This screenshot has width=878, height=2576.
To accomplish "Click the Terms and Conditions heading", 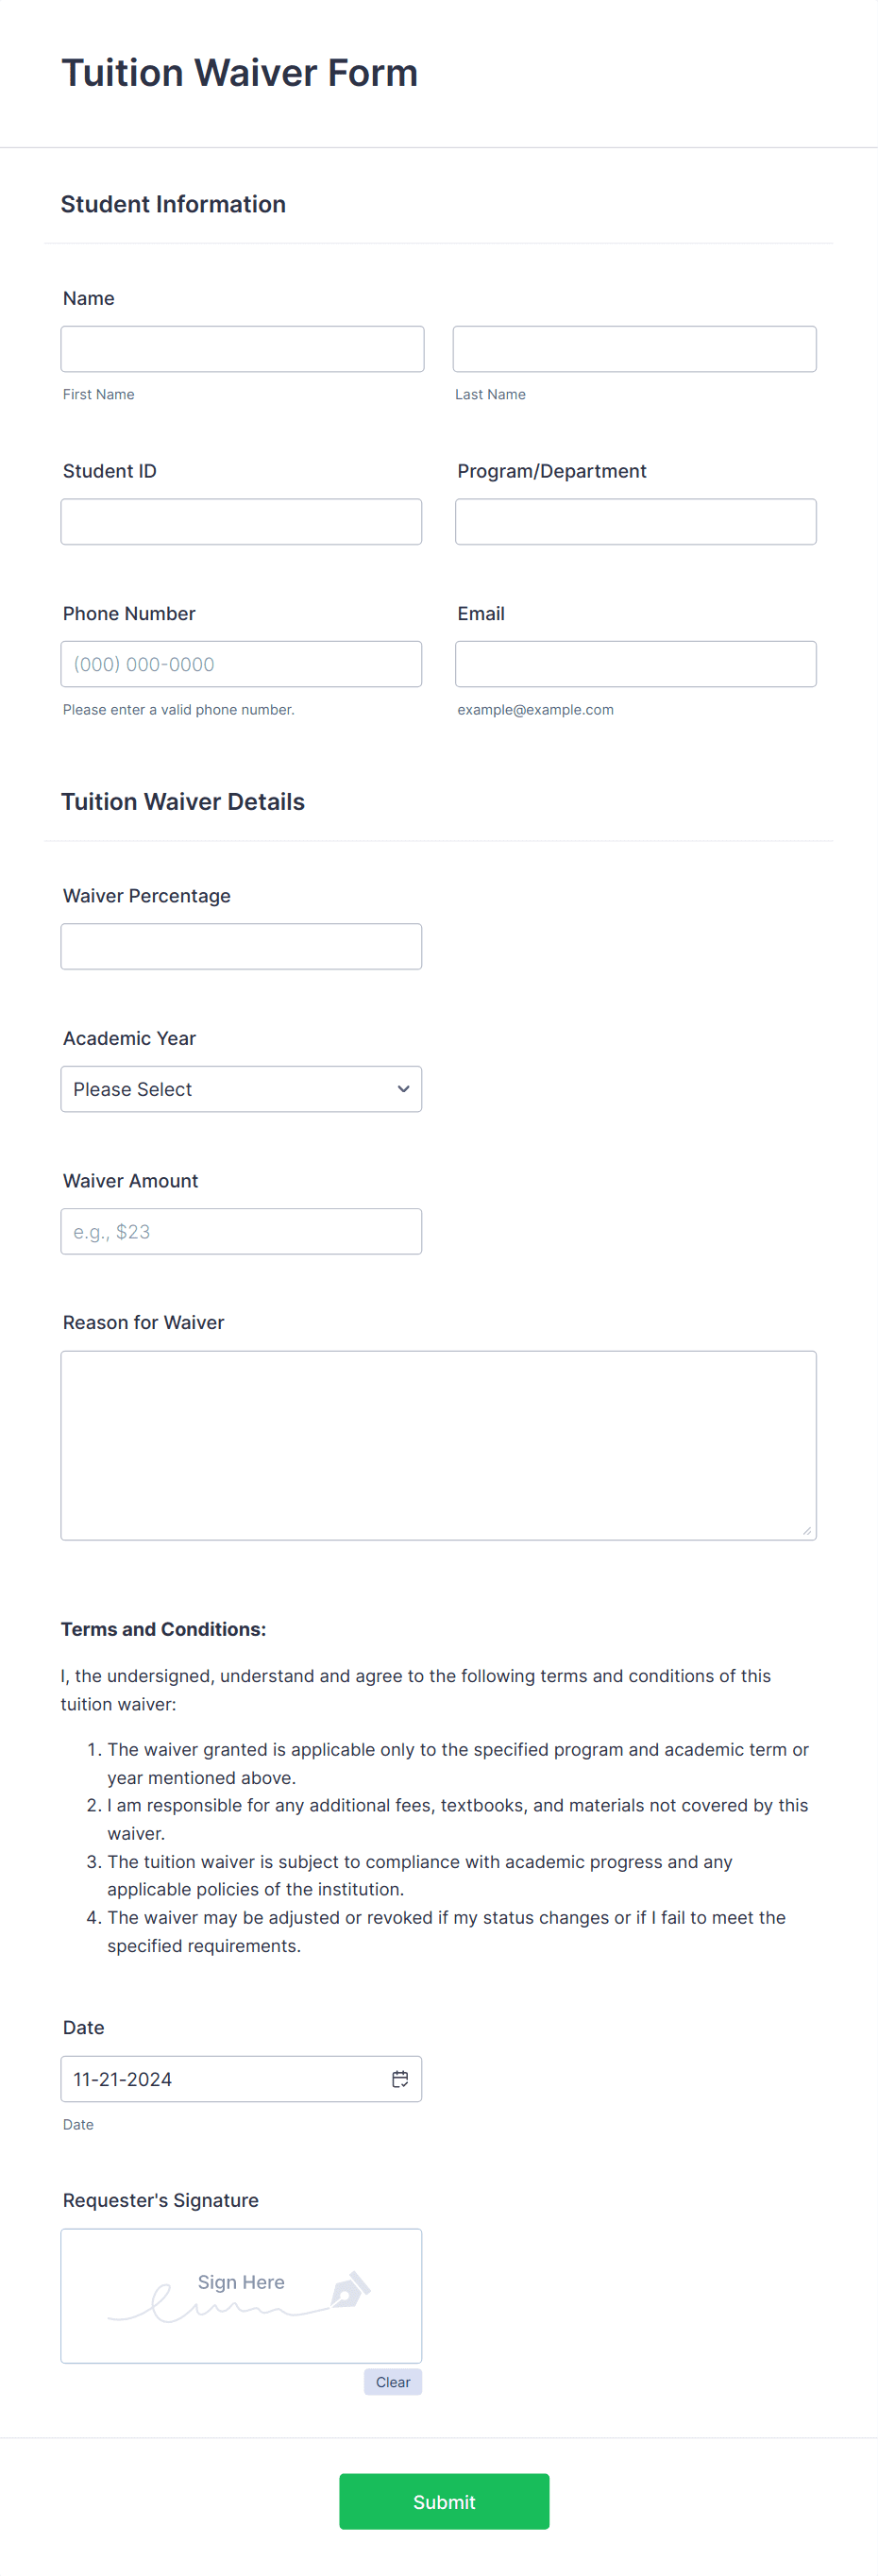I will pyautogui.click(x=163, y=1628).
